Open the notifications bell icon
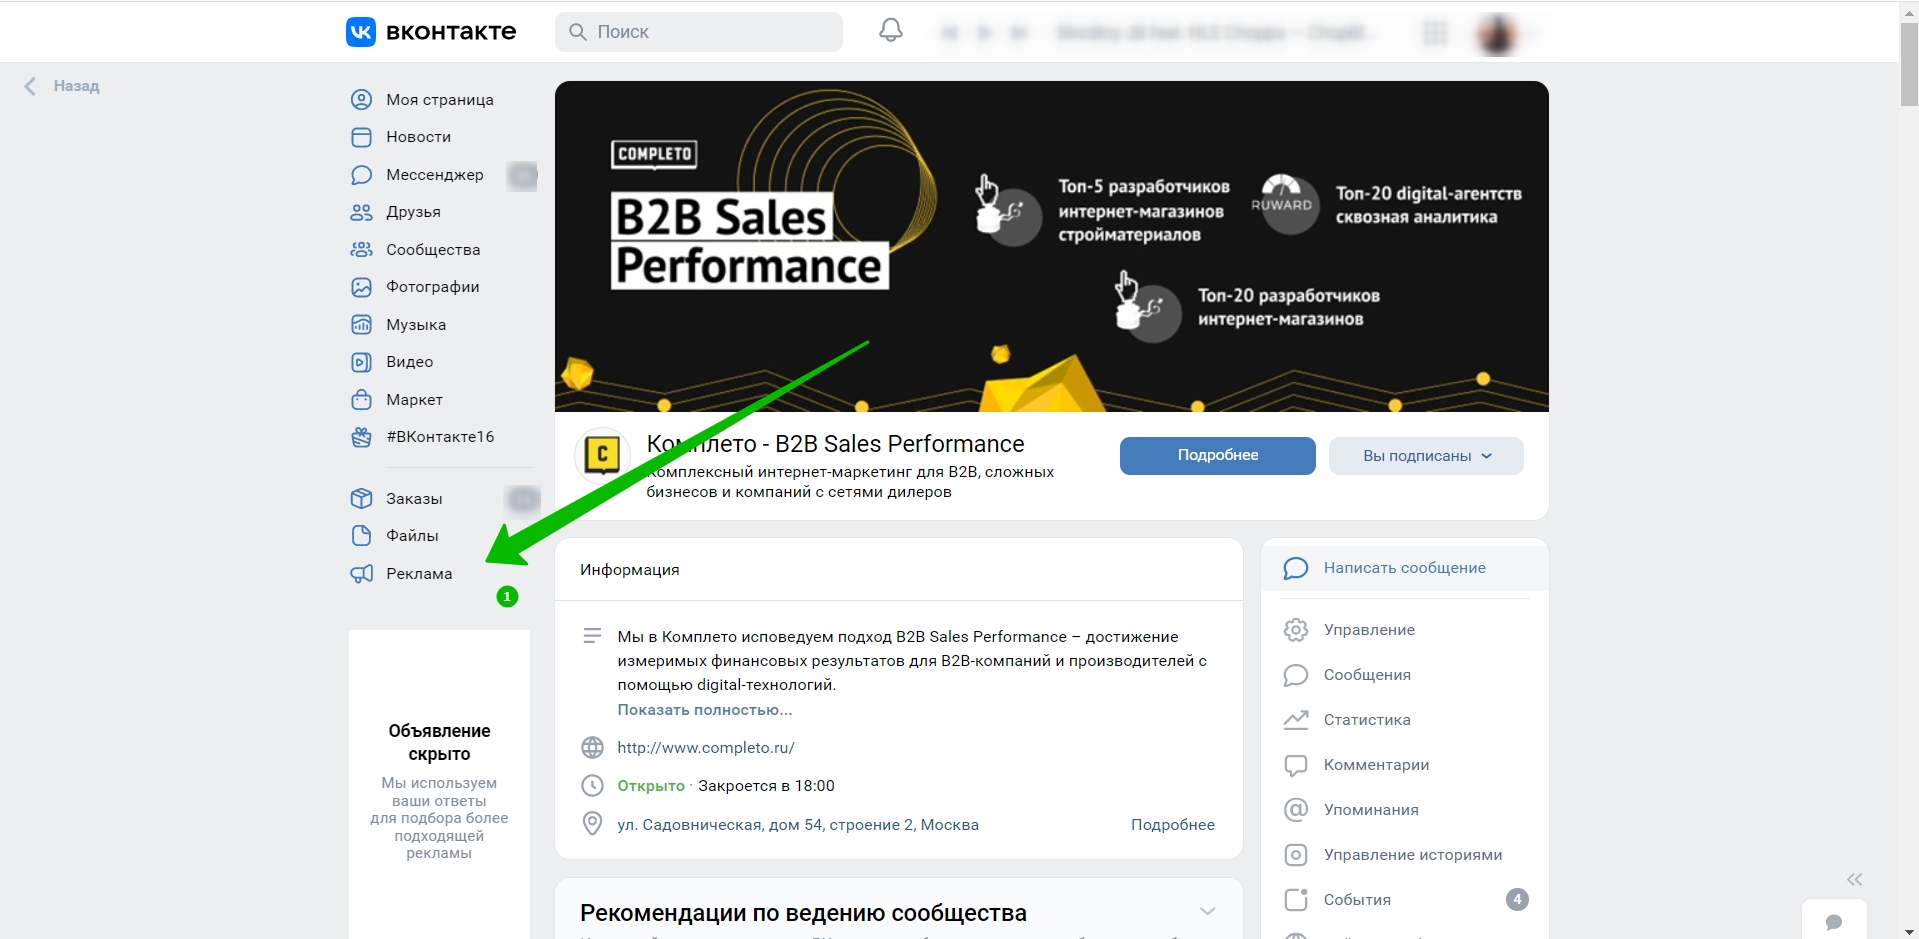1919x939 pixels. coord(891,31)
